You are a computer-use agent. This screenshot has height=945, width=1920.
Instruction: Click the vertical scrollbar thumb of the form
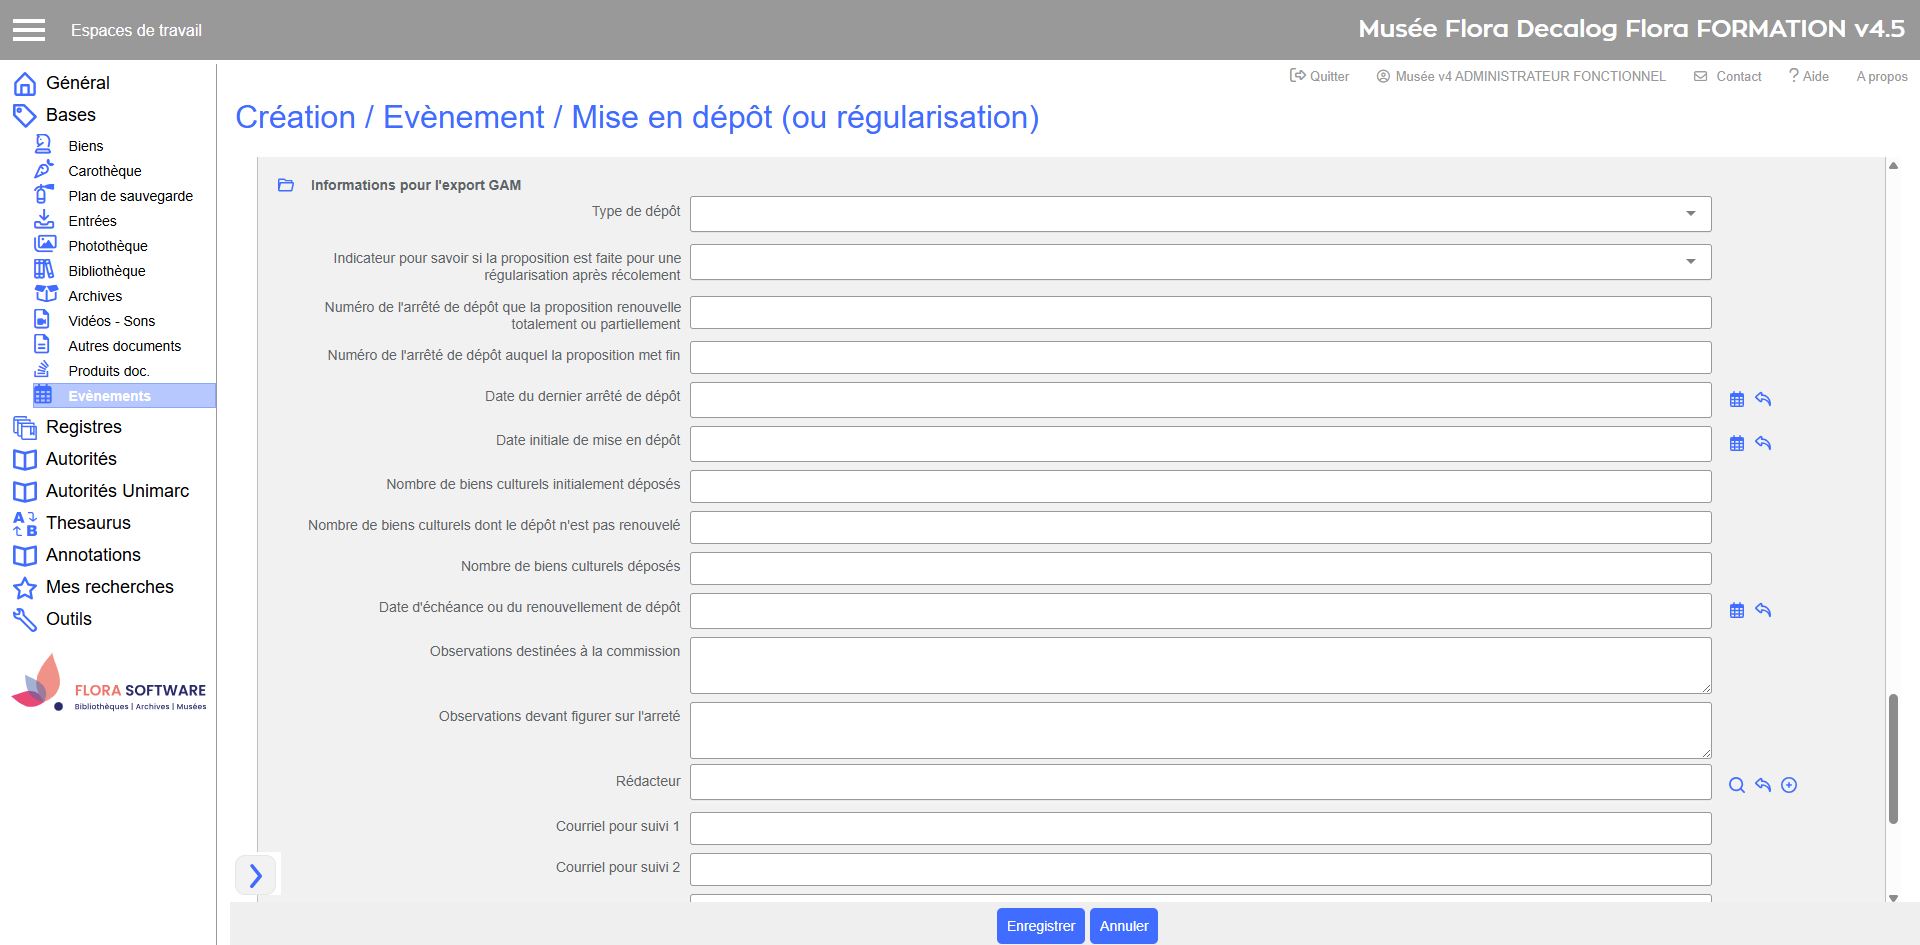click(x=1893, y=758)
